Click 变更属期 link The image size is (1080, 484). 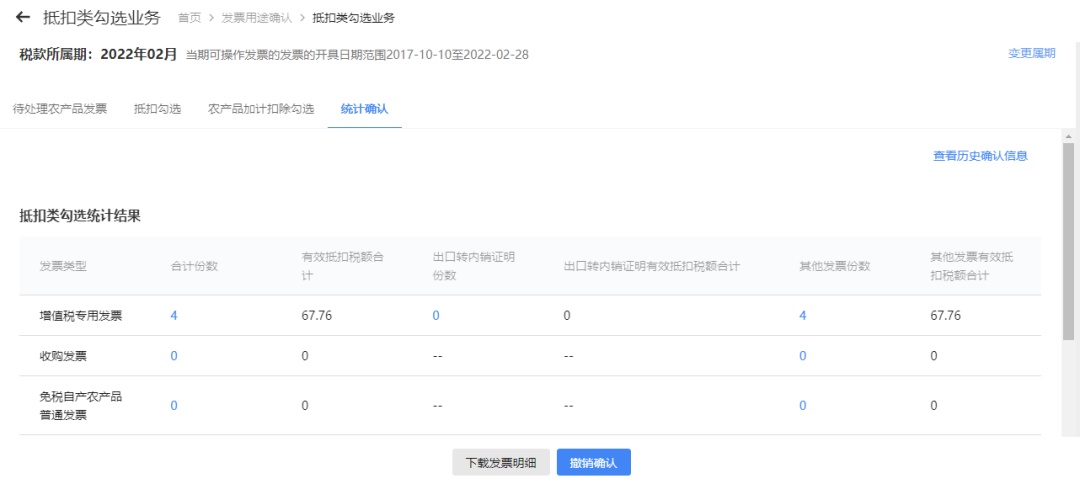point(1032,54)
